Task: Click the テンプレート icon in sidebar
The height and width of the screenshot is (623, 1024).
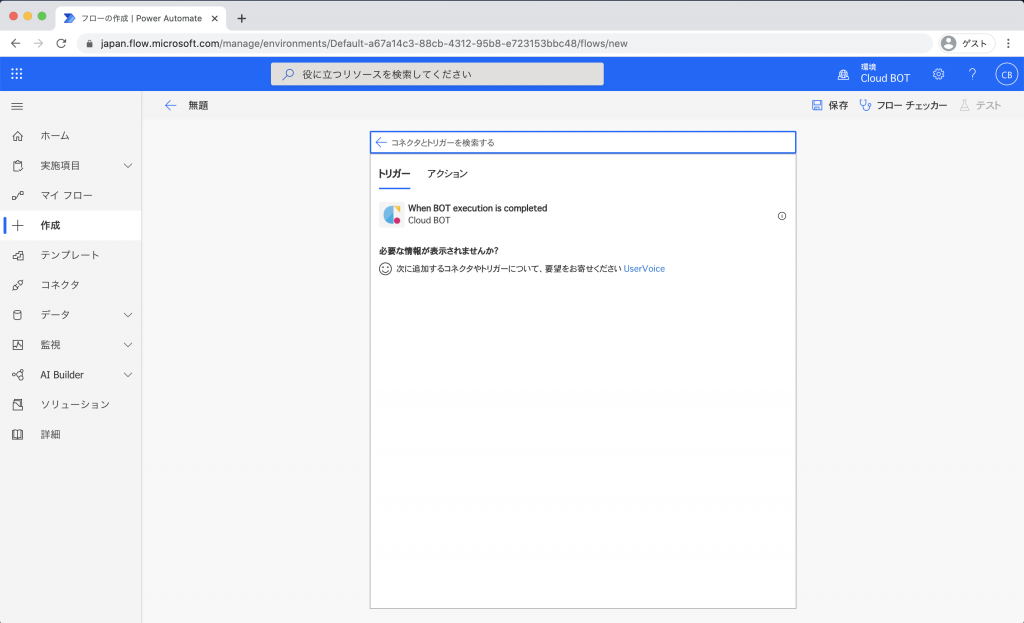Action: 18,255
